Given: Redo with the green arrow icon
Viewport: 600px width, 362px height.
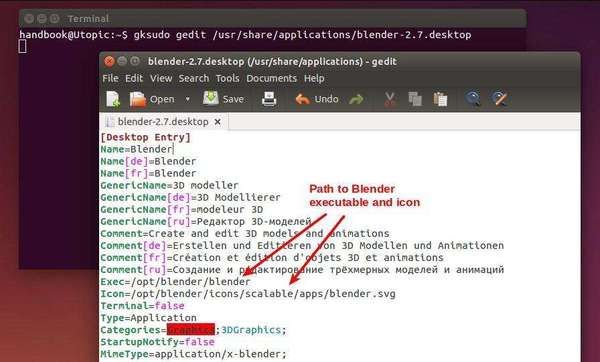Looking at the screenshot, I should tap(356, 99).
